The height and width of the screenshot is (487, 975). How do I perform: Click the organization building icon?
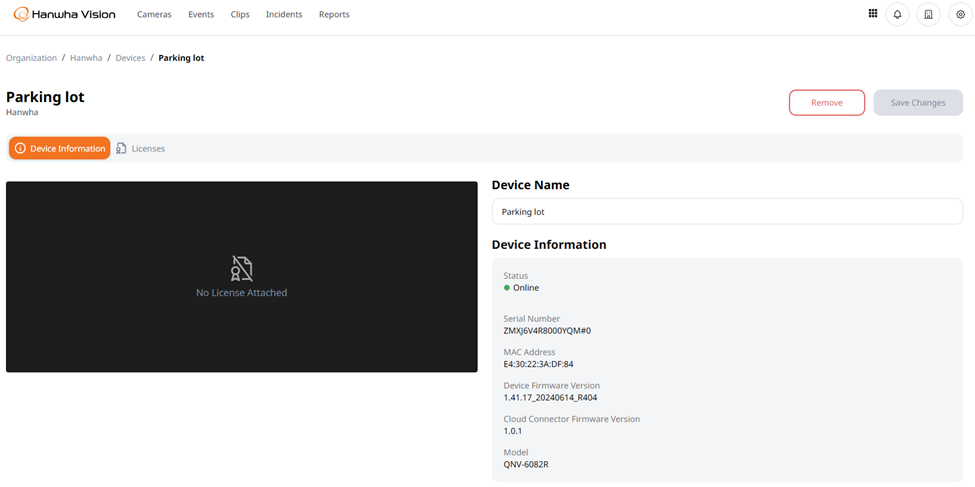click(928, 14)
